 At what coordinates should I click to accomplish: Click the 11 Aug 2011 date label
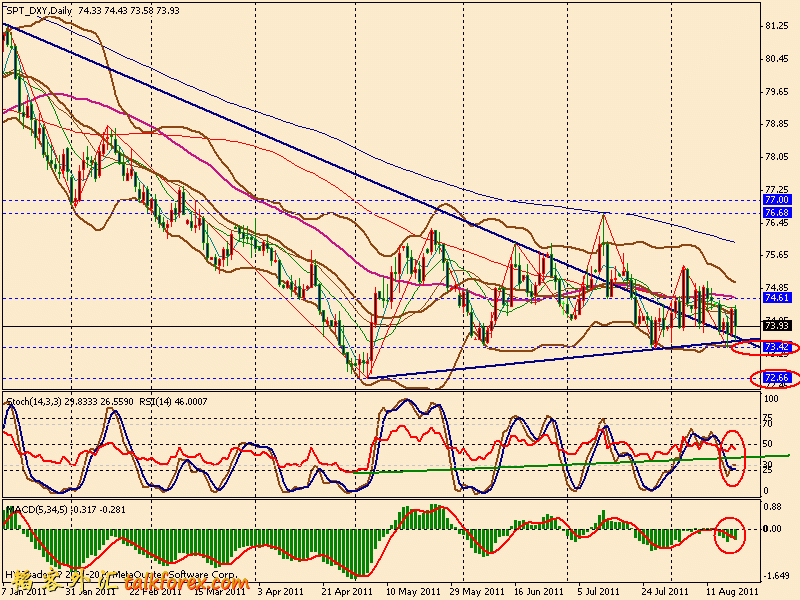pyautogui.click(x=732, y=592)
